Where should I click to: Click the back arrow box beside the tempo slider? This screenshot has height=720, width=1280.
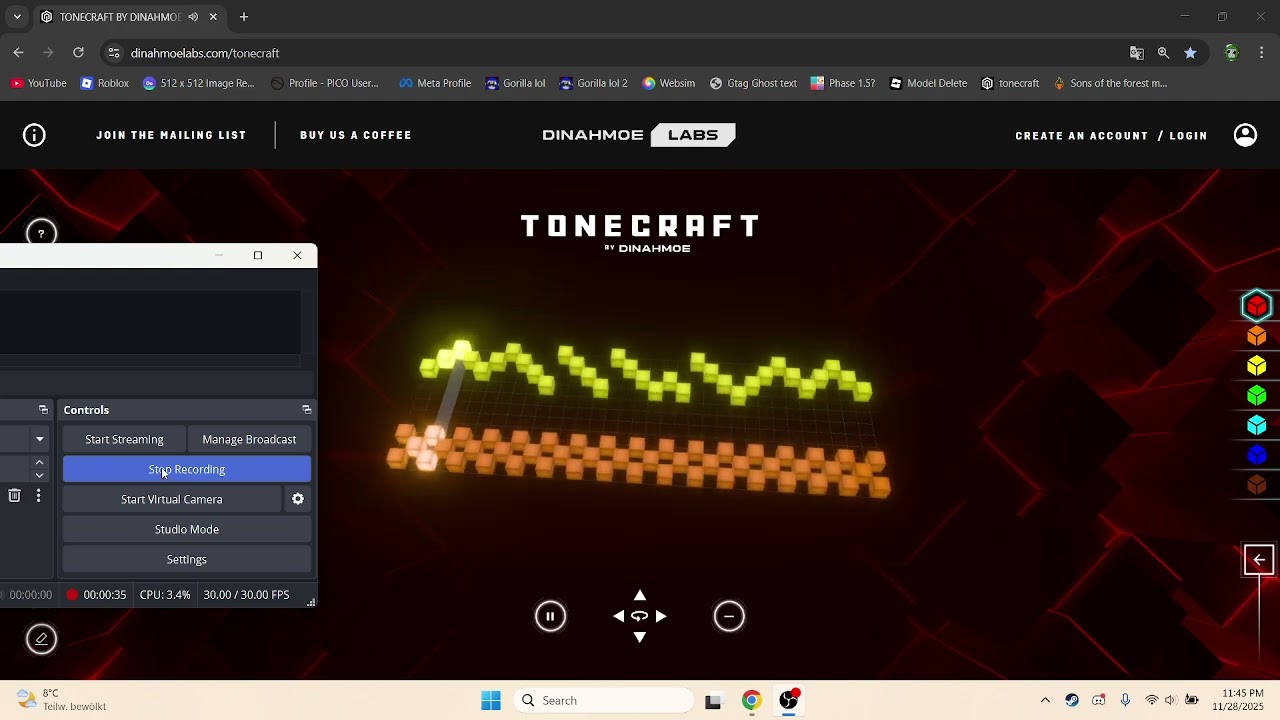pyautogui.click(x=1259, y=560)
